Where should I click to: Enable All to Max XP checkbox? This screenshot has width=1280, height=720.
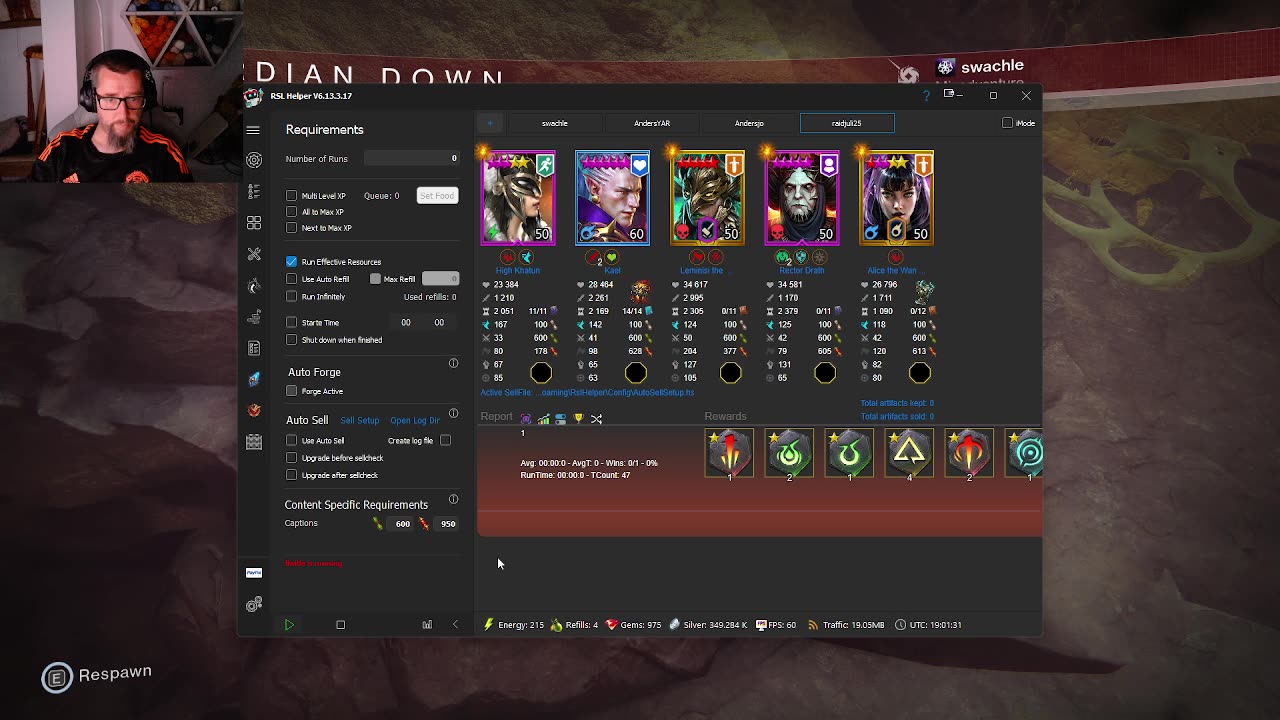pos(292,212)
